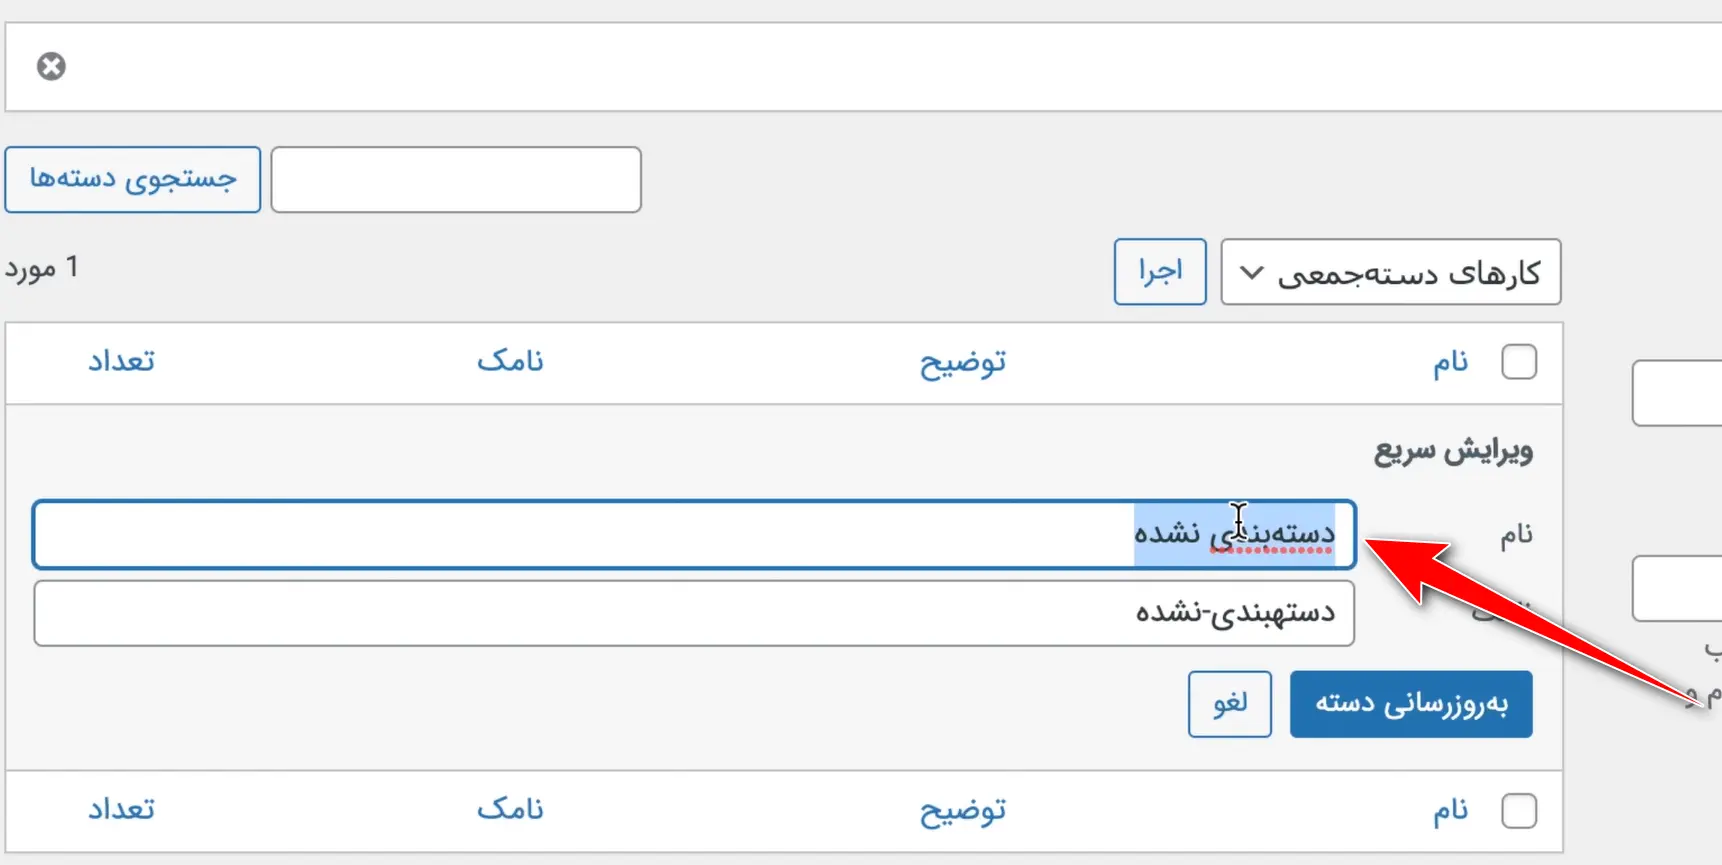Sort the table by the توضیح column
This screenshot has height=865, width=1722.
click(x=962, y=362)
